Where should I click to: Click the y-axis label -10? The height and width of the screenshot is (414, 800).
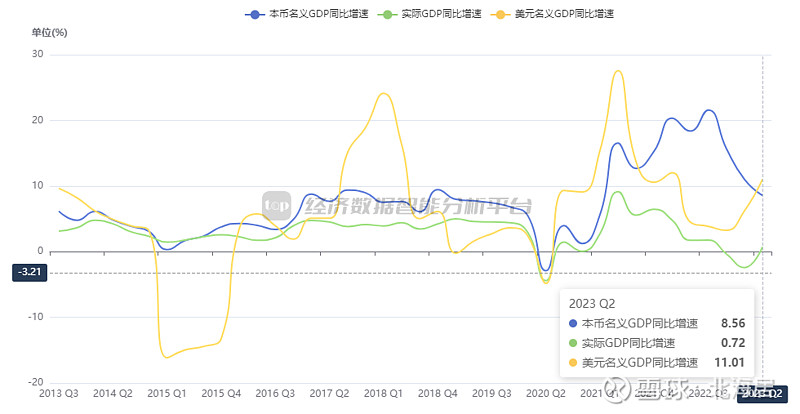[x=35, y=316]
